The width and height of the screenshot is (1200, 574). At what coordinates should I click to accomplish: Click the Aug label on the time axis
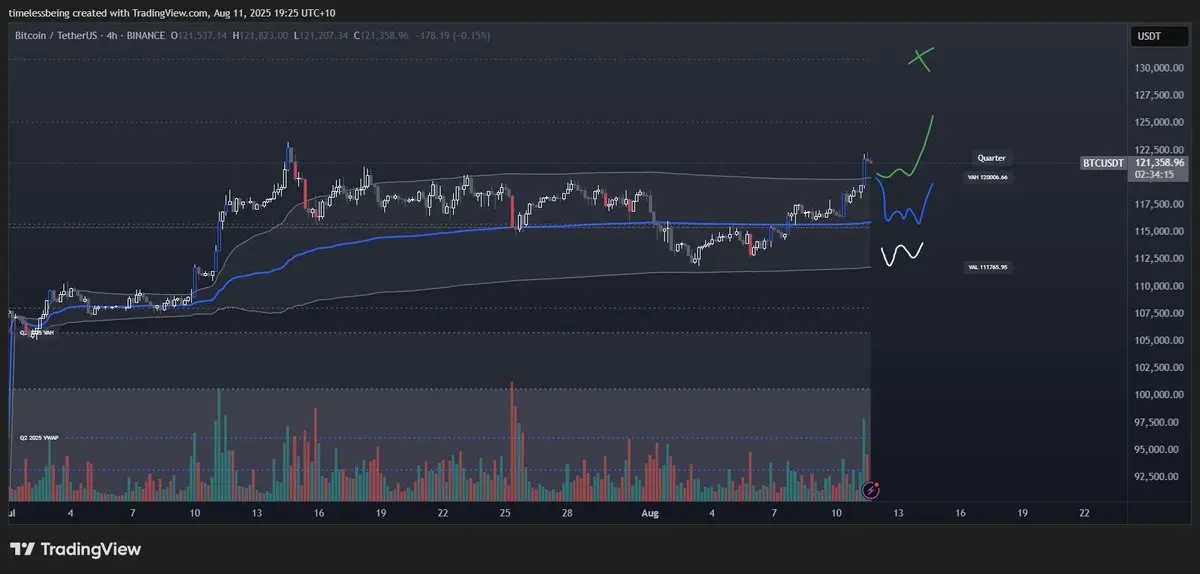tap(650, 512)
